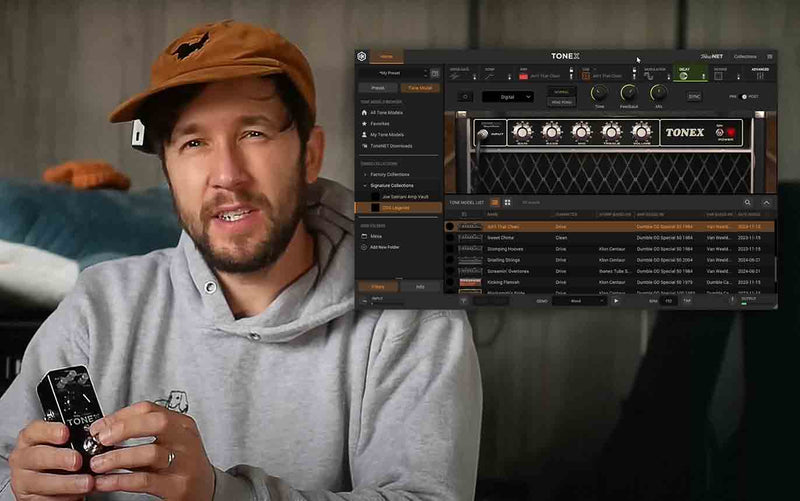Select Ping Pong delay mode

coord(562,102)
